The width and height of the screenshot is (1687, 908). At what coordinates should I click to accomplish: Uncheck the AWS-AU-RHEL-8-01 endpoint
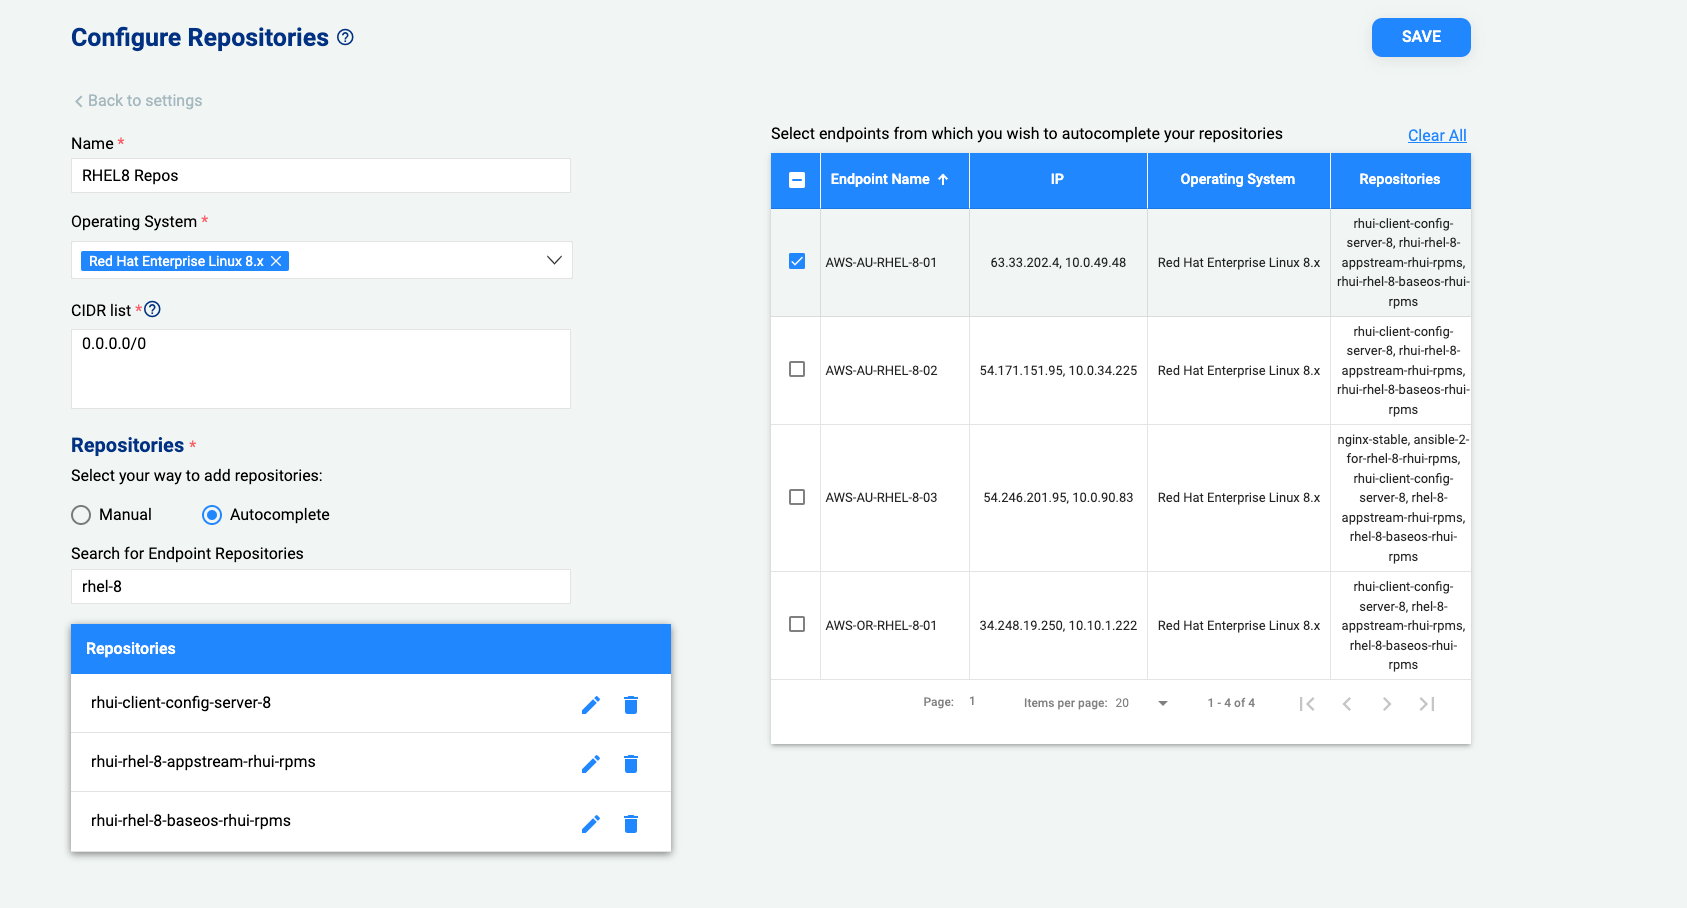click(796, 260)
